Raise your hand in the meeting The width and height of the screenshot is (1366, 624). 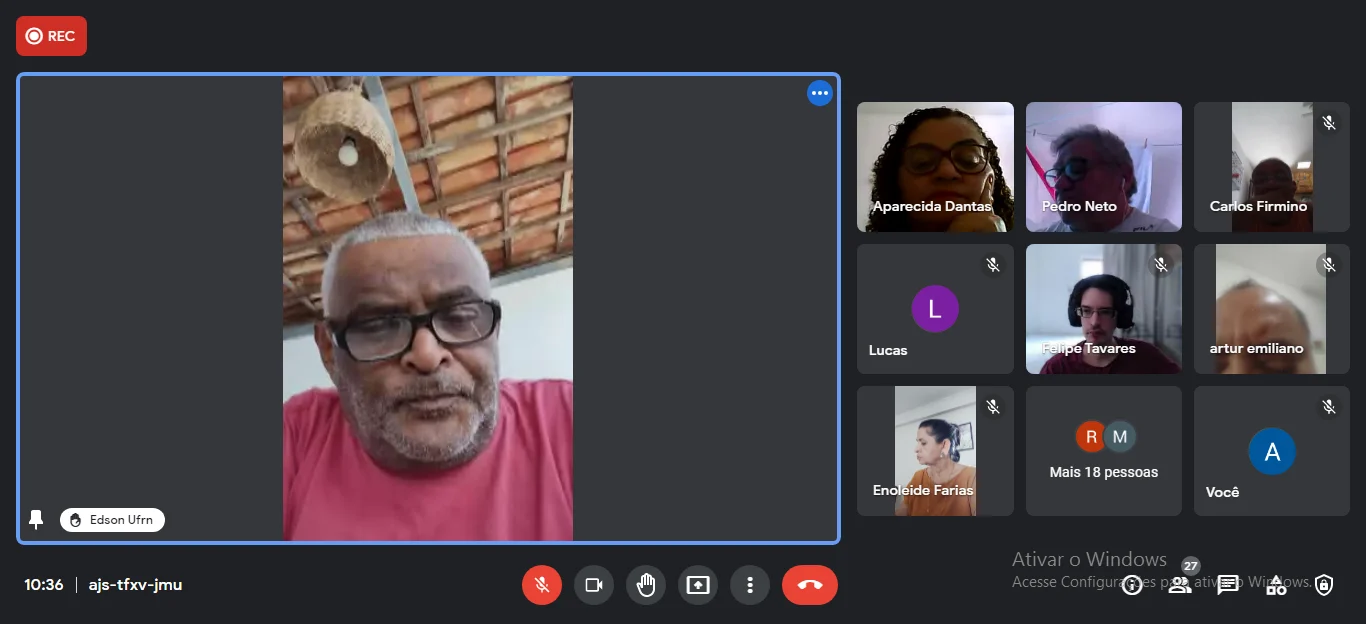click(646, 585)
